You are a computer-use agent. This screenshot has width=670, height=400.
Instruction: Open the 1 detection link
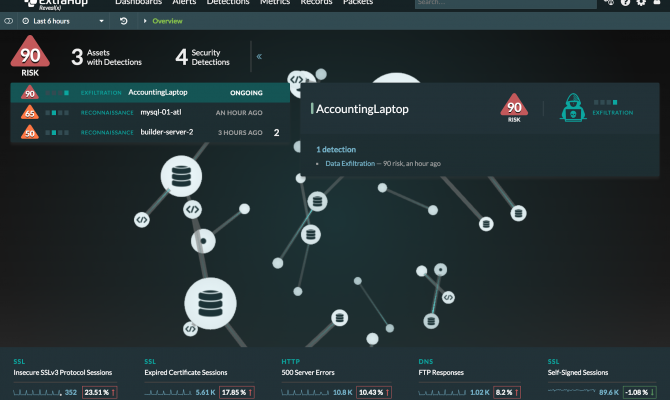click(x=336, y=150)
